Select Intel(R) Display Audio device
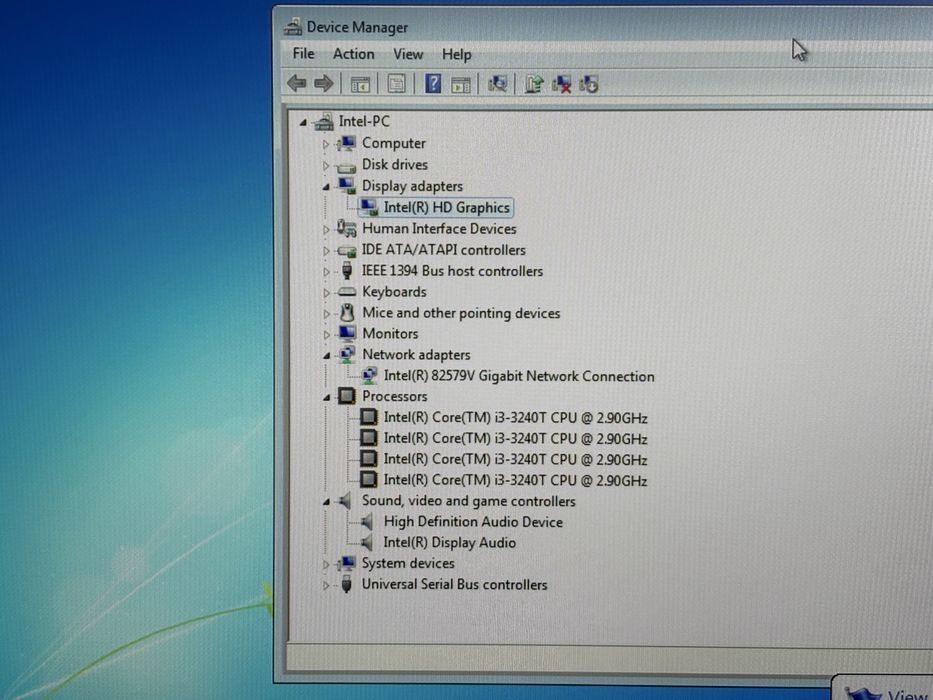933x700 pixels. point(450,542)
